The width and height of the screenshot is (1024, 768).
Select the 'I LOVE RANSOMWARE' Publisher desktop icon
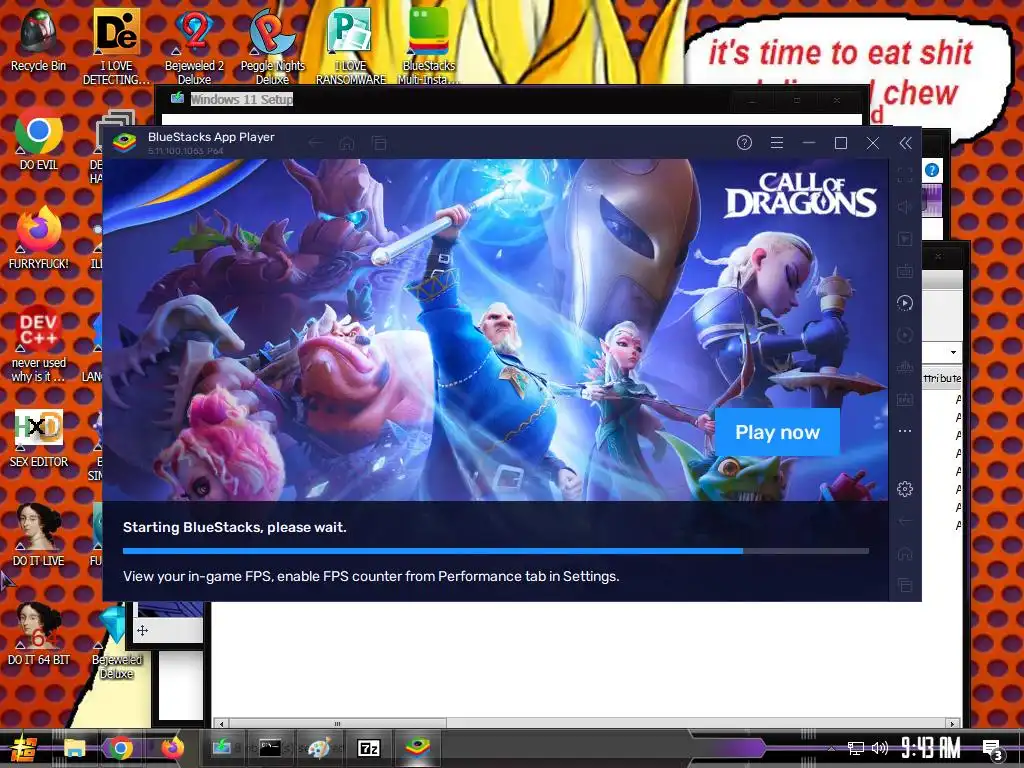click(x=351, y=46)
